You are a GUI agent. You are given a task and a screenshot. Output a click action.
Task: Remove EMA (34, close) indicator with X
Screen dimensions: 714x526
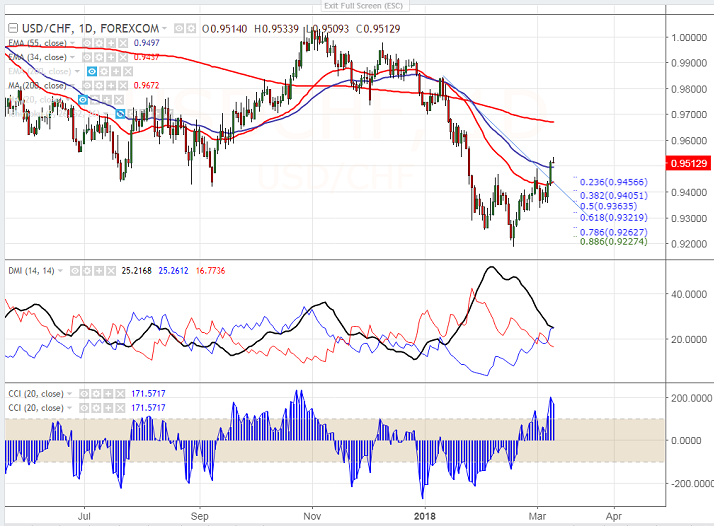click(123, 57)
